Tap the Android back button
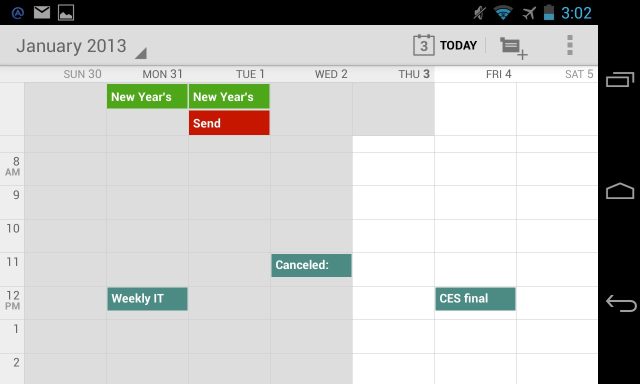640x384 pixels. pyautogui.click(x=621, y=303)
